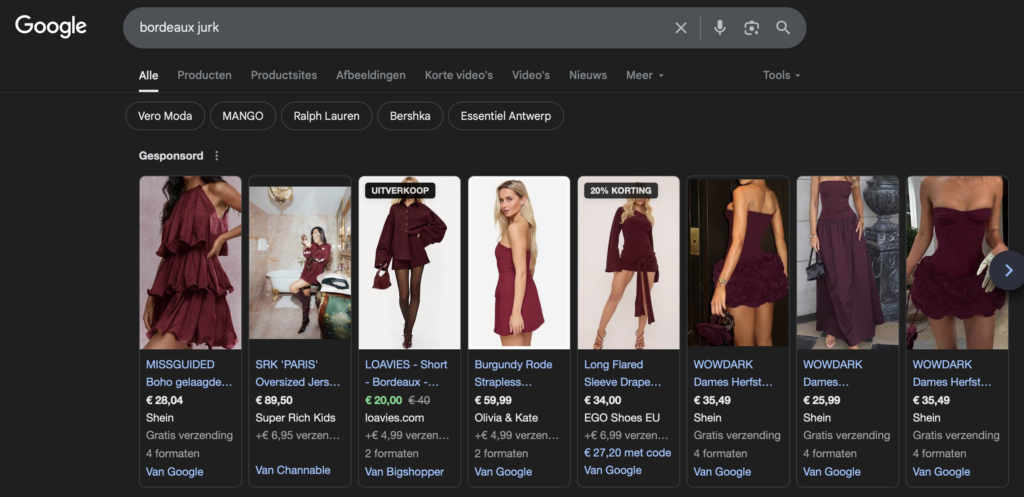1024x497 pixels.
Task: Click Van Google under Olivia & Kate
Action: click(x=504, y=472)
